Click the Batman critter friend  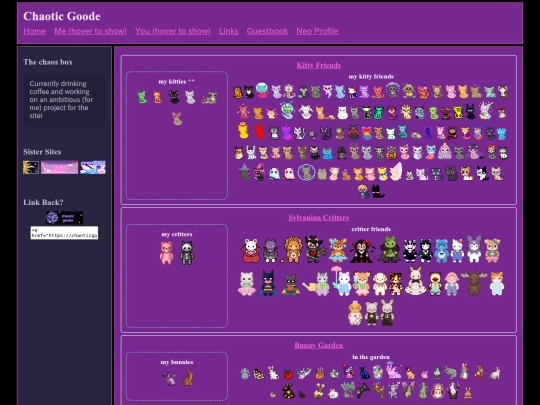tap(268, 283)
